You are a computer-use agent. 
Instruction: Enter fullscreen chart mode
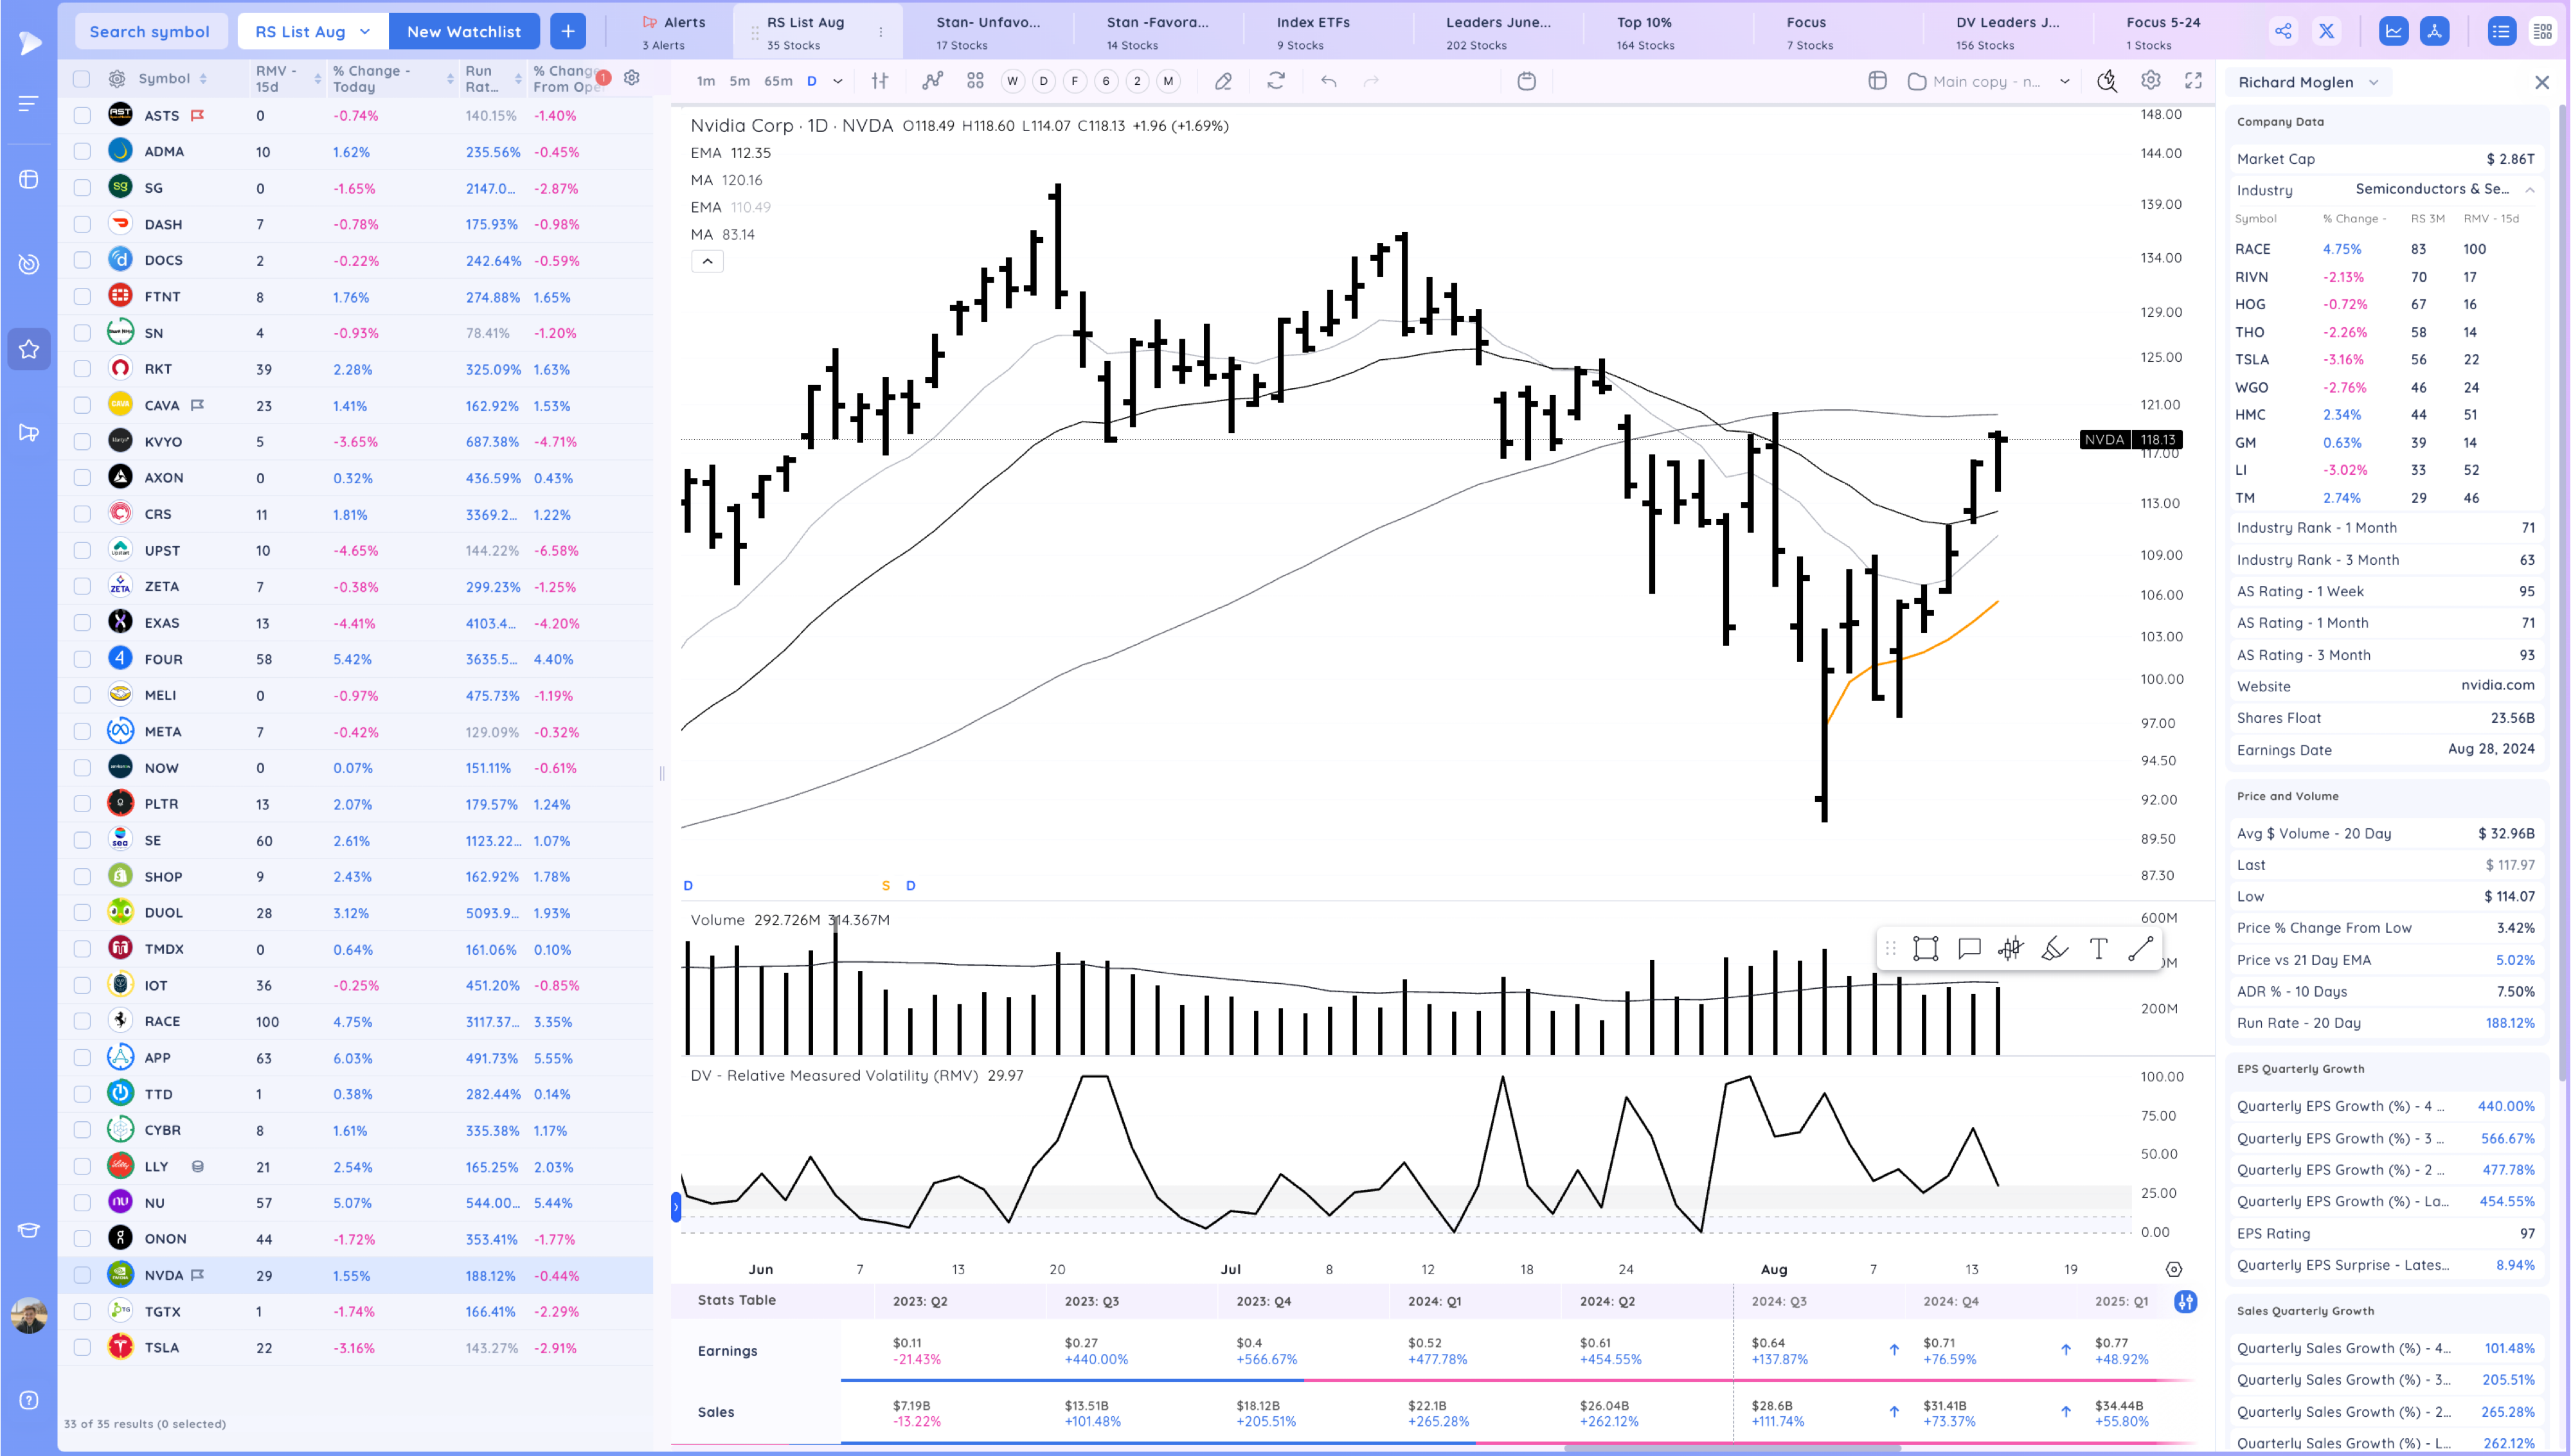2193,81
